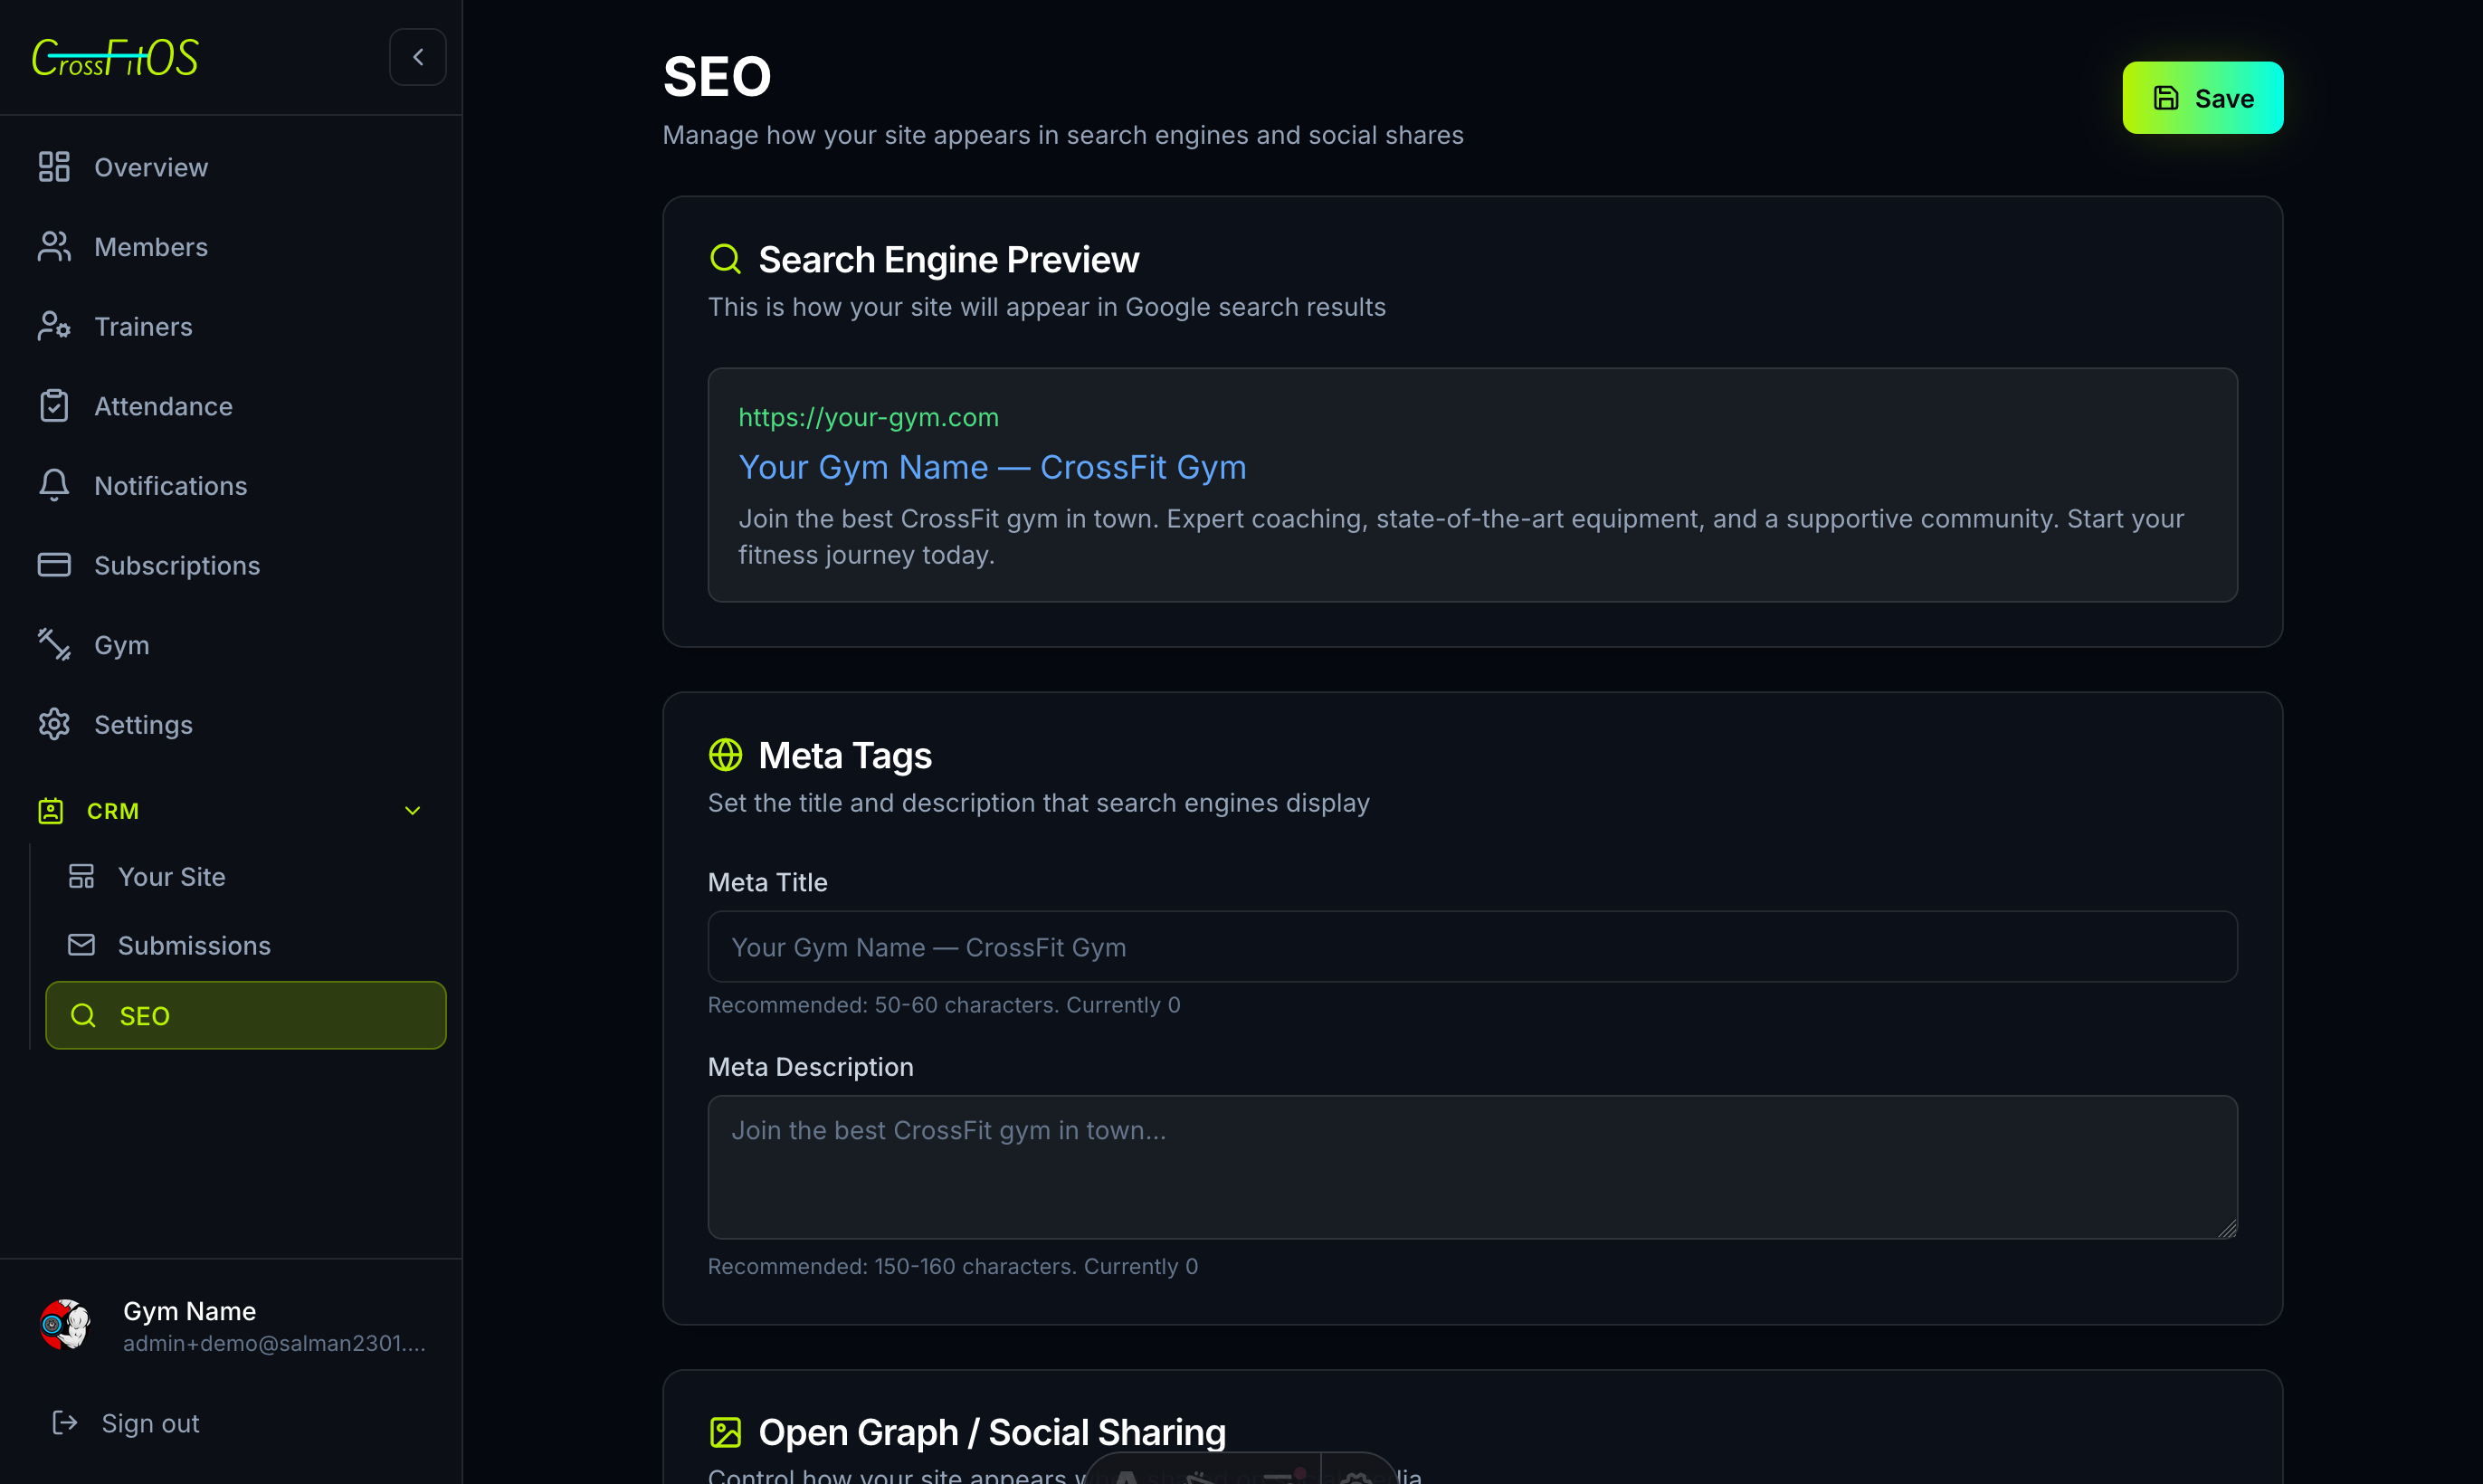The image size is (2483, 1484).
Task: Click the Gym dumbbell icon
Action: 54,645
